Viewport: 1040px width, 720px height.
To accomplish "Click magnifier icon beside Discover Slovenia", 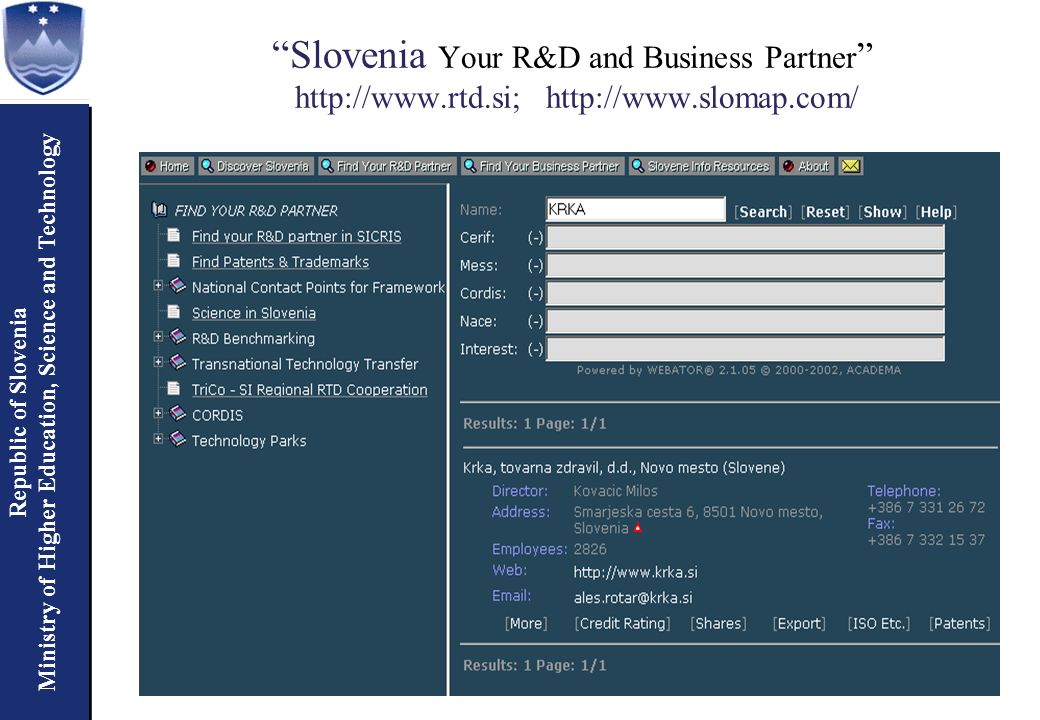I will coord(208,166).
